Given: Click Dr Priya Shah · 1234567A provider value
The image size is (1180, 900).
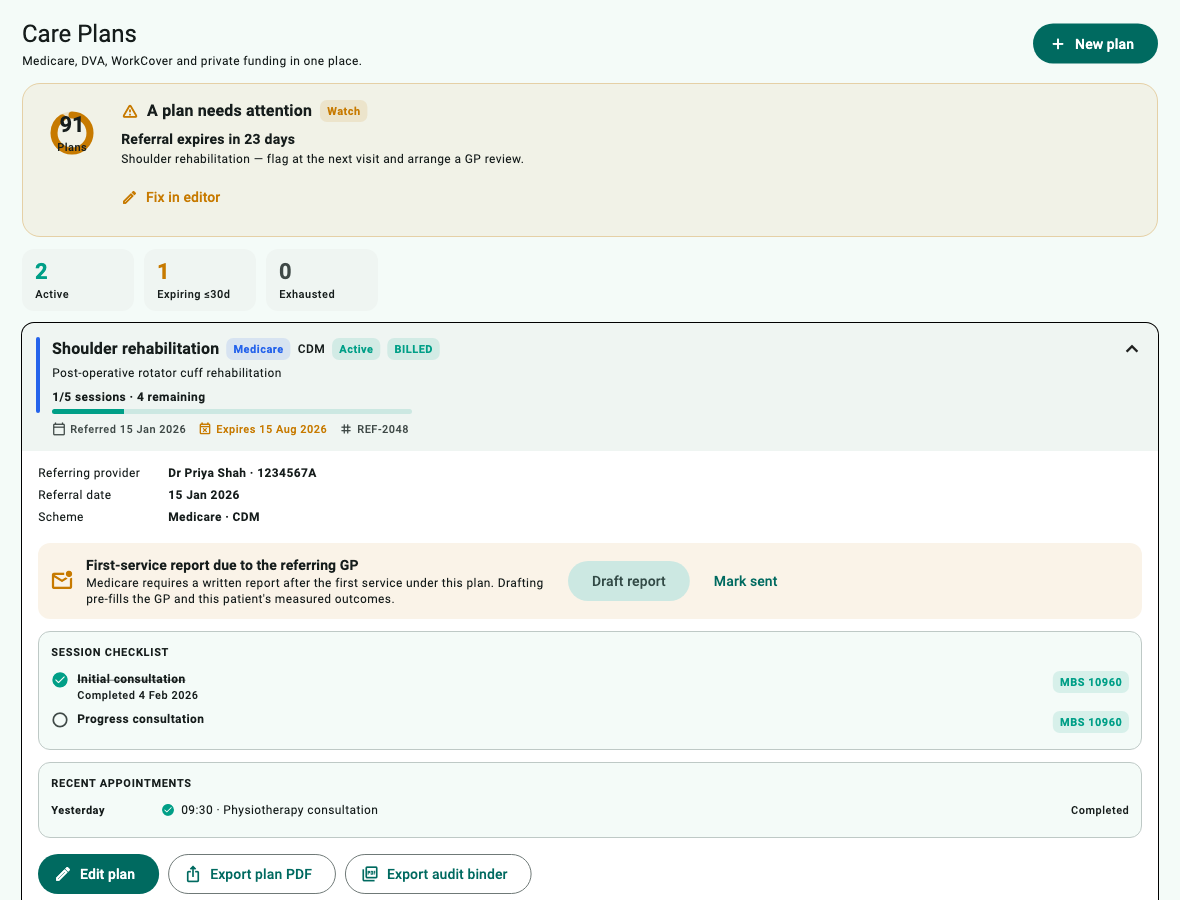Looking at the screenshot, I should [x=242, y=473].
